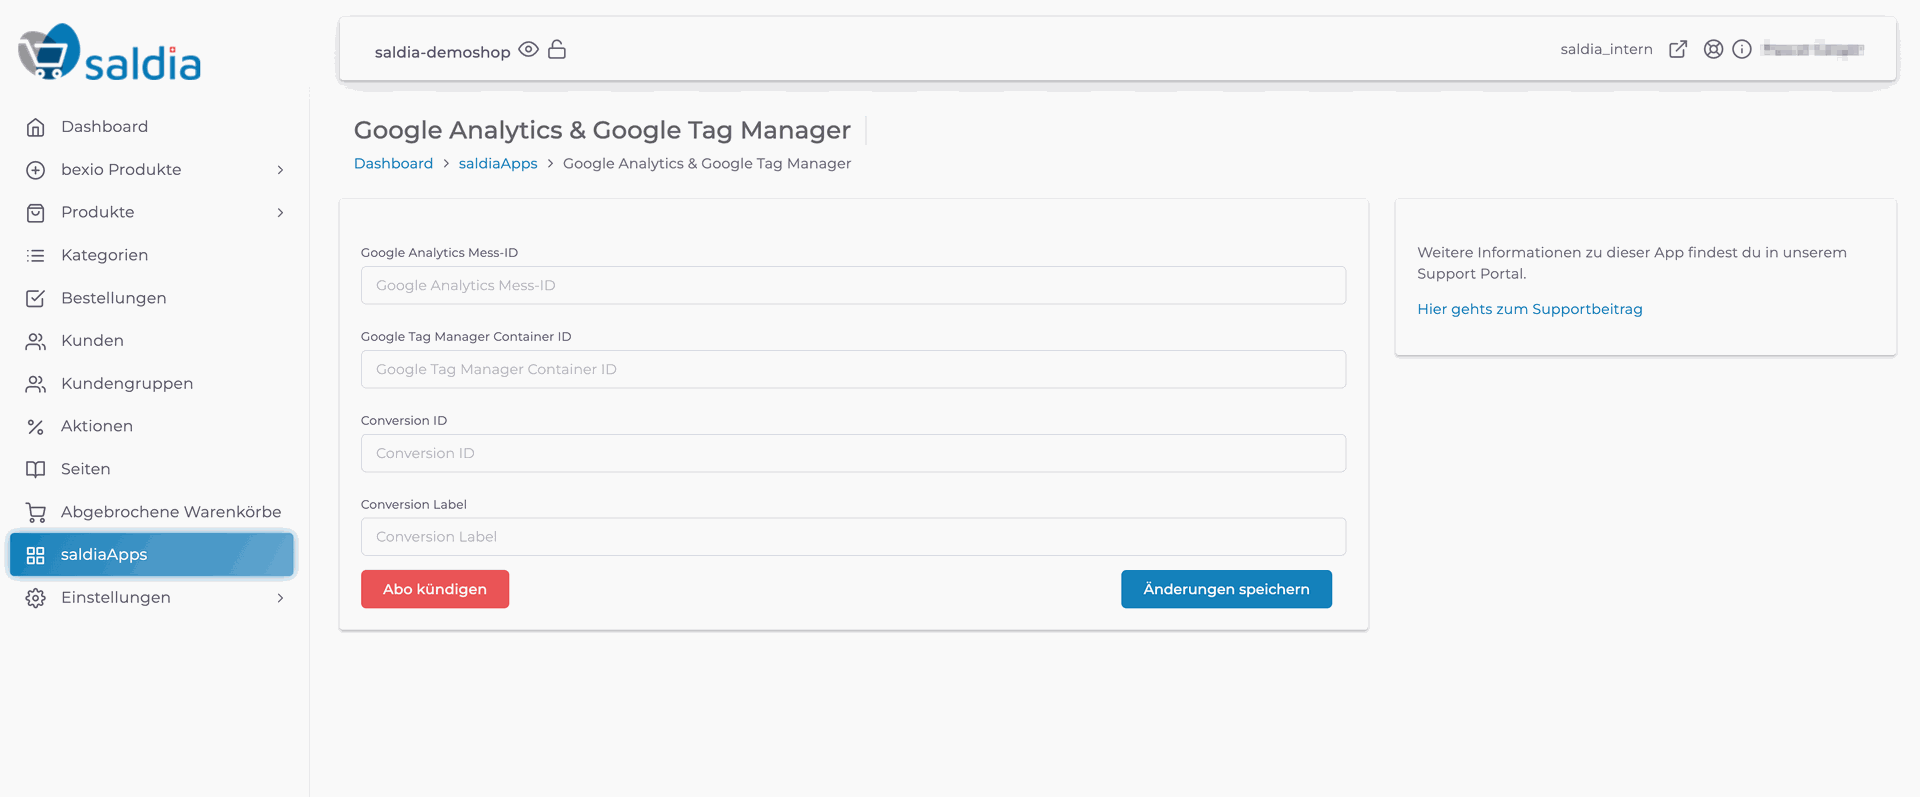
Task: Click the Einstellungen gear icon
Action: [36, 598]
